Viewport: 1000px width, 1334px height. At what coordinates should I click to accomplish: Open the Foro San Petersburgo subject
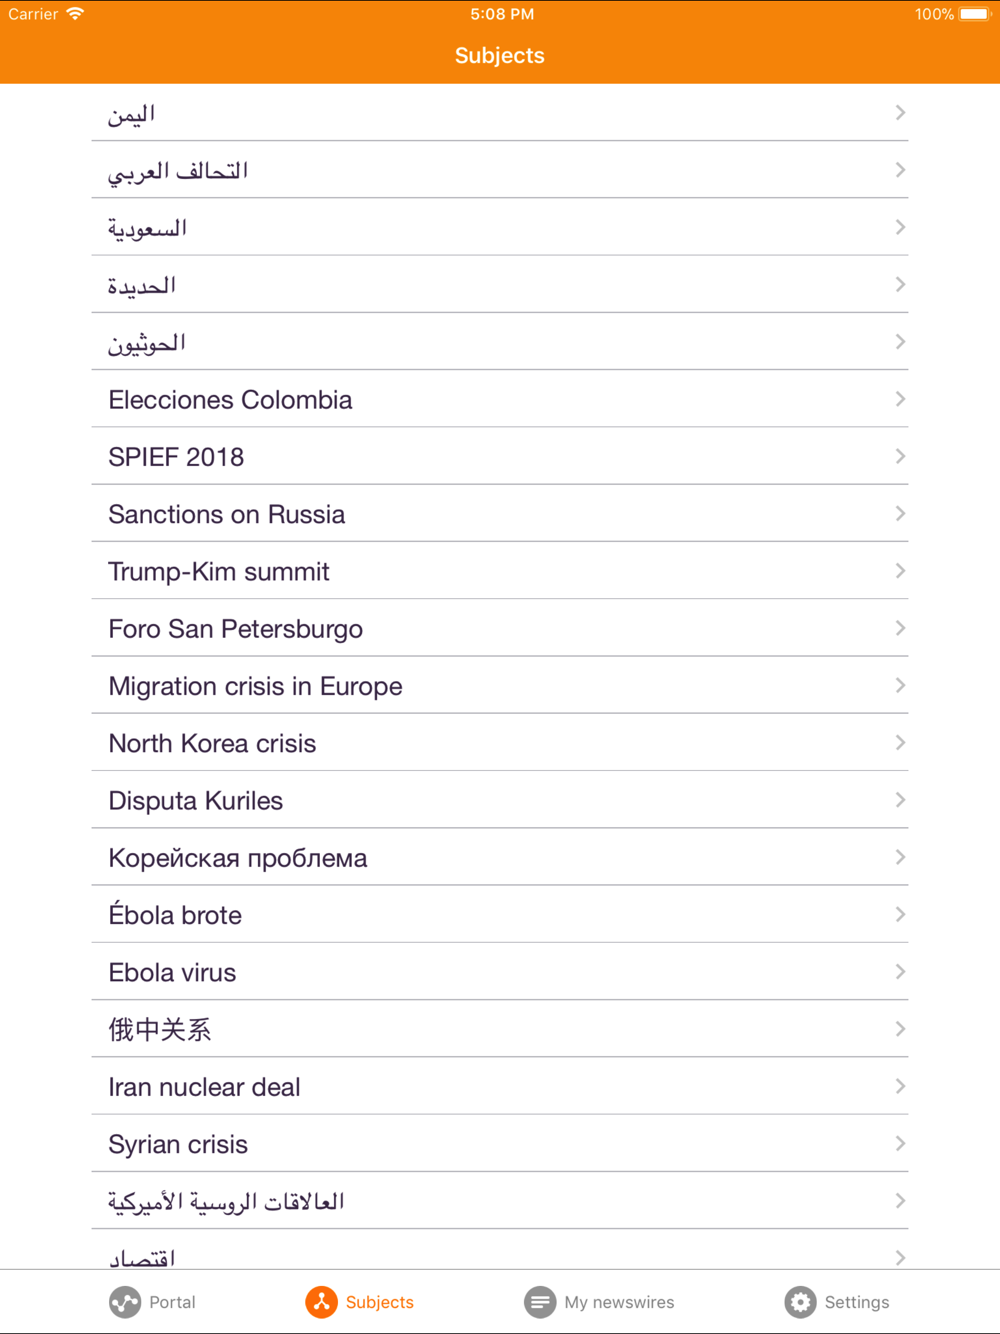[236, 629]
